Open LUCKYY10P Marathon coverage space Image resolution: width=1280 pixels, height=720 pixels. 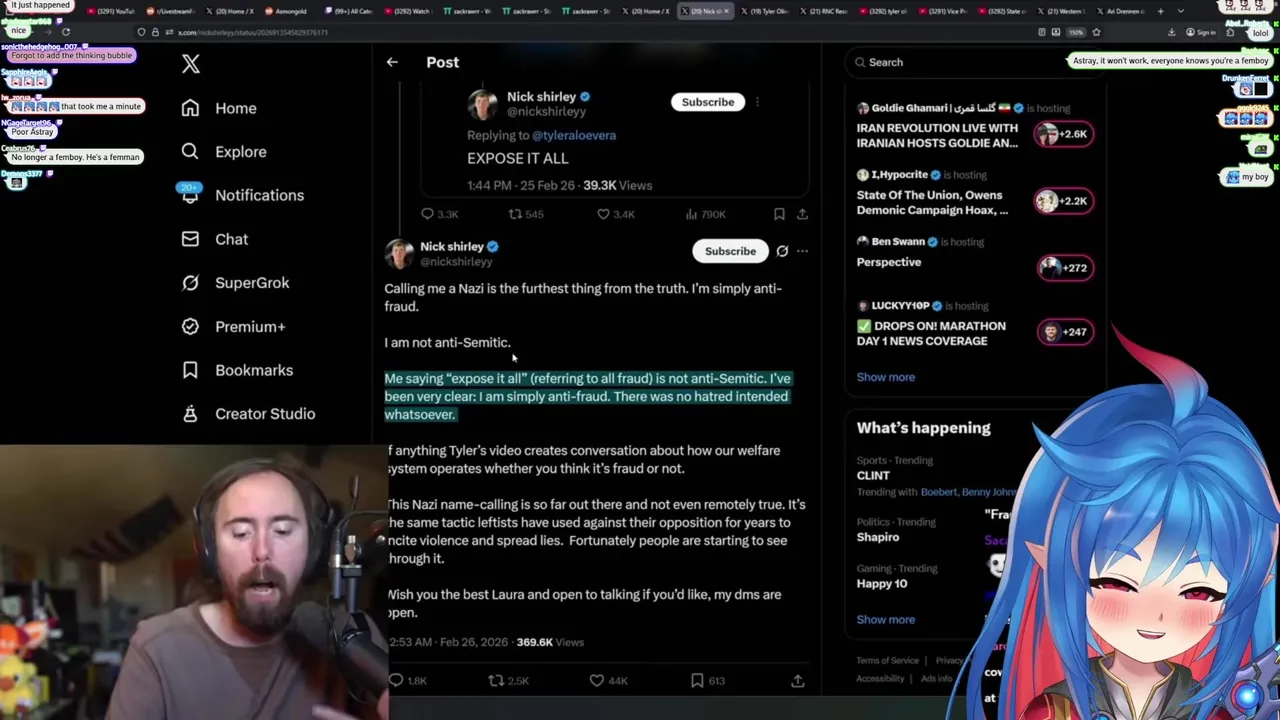point(931,333)
